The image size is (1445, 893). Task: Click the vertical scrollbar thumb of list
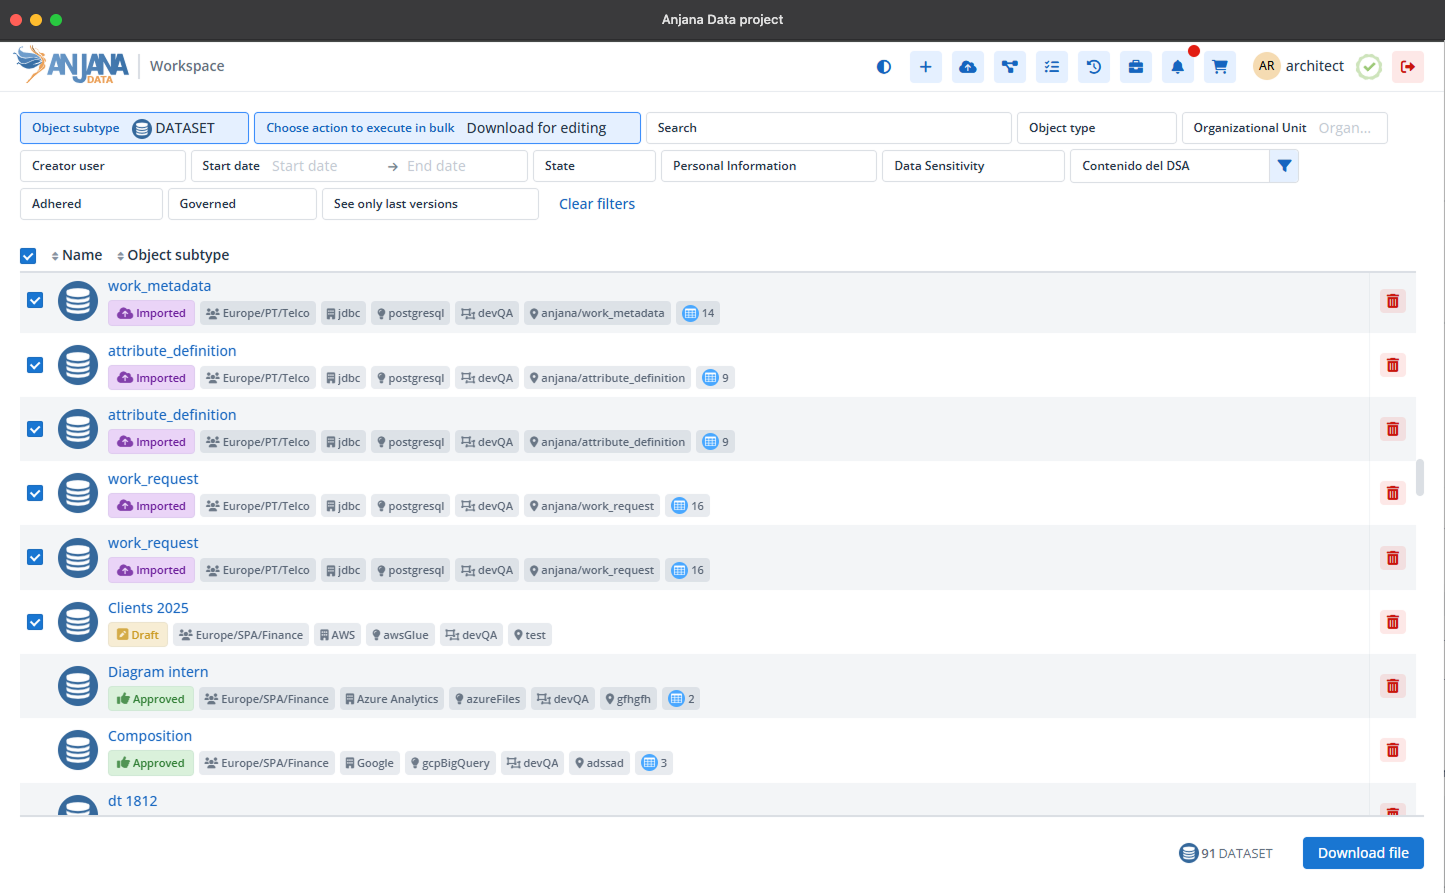pyautogui.click(x=1420, y=478)
